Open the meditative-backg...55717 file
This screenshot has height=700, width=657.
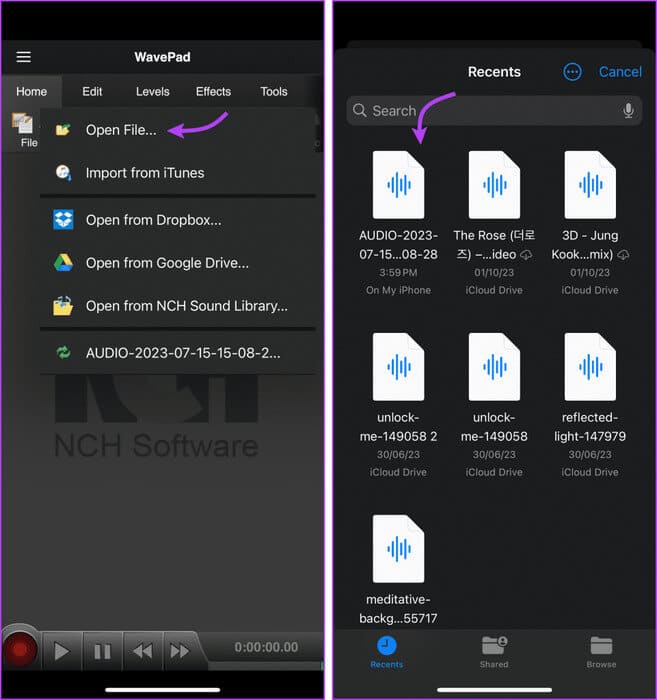tap(398, 570)
